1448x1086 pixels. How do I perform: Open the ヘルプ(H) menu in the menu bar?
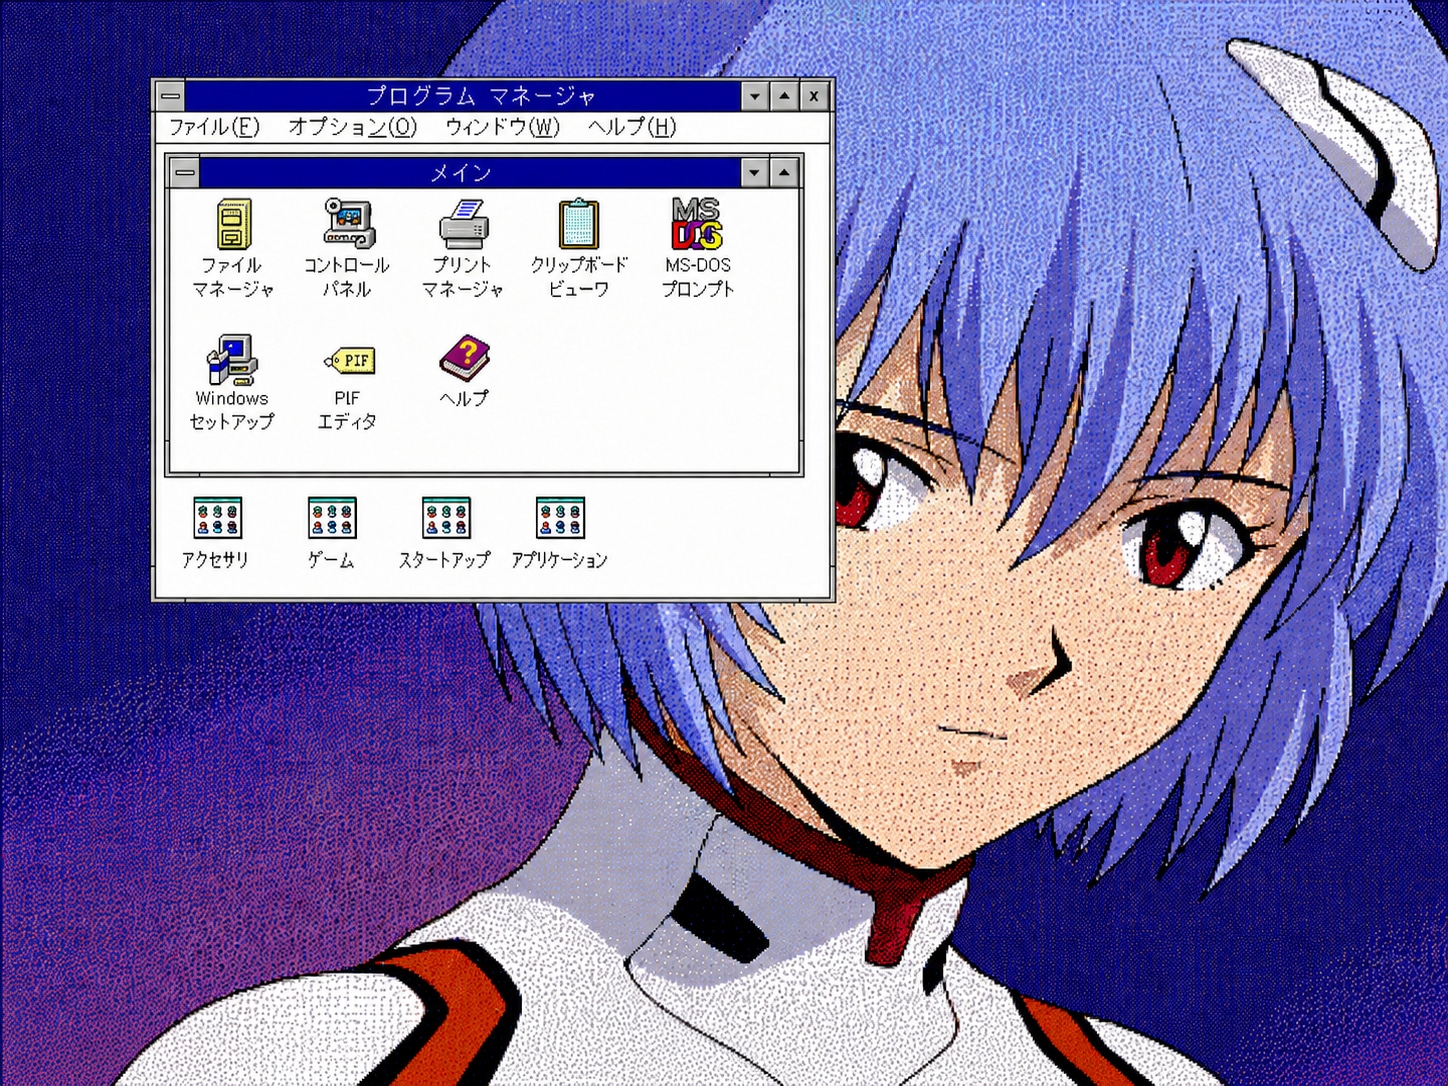point(632,127)
